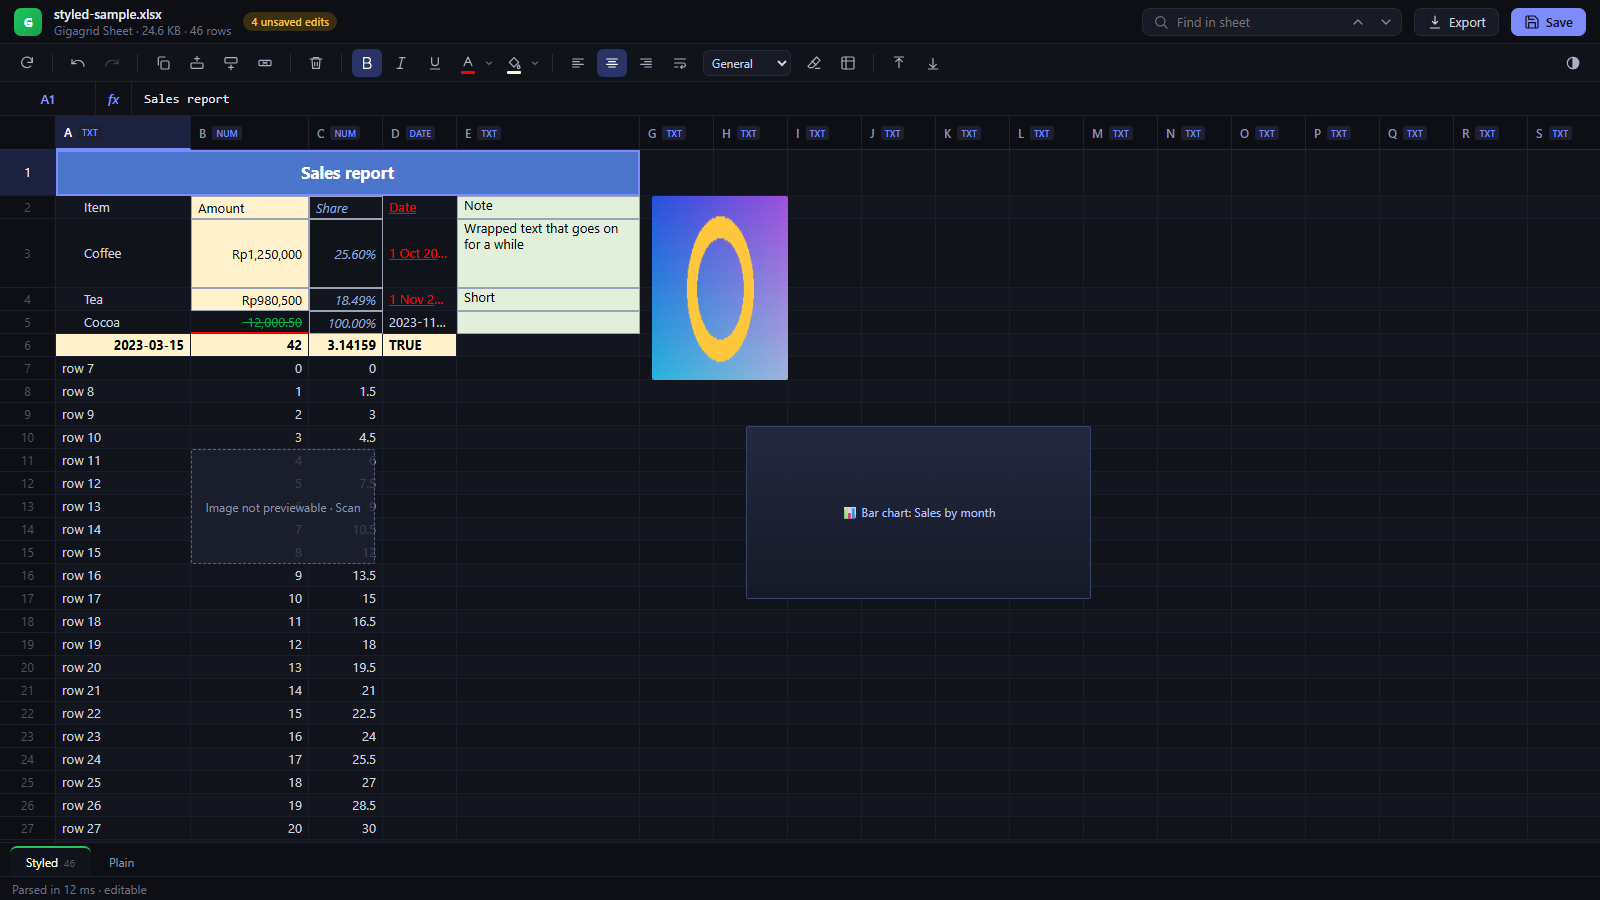Image resolution: width=1600 pixels, height=900 pixels.
Task: Export the spreadsheet
Action: (x=1457, y=22)
